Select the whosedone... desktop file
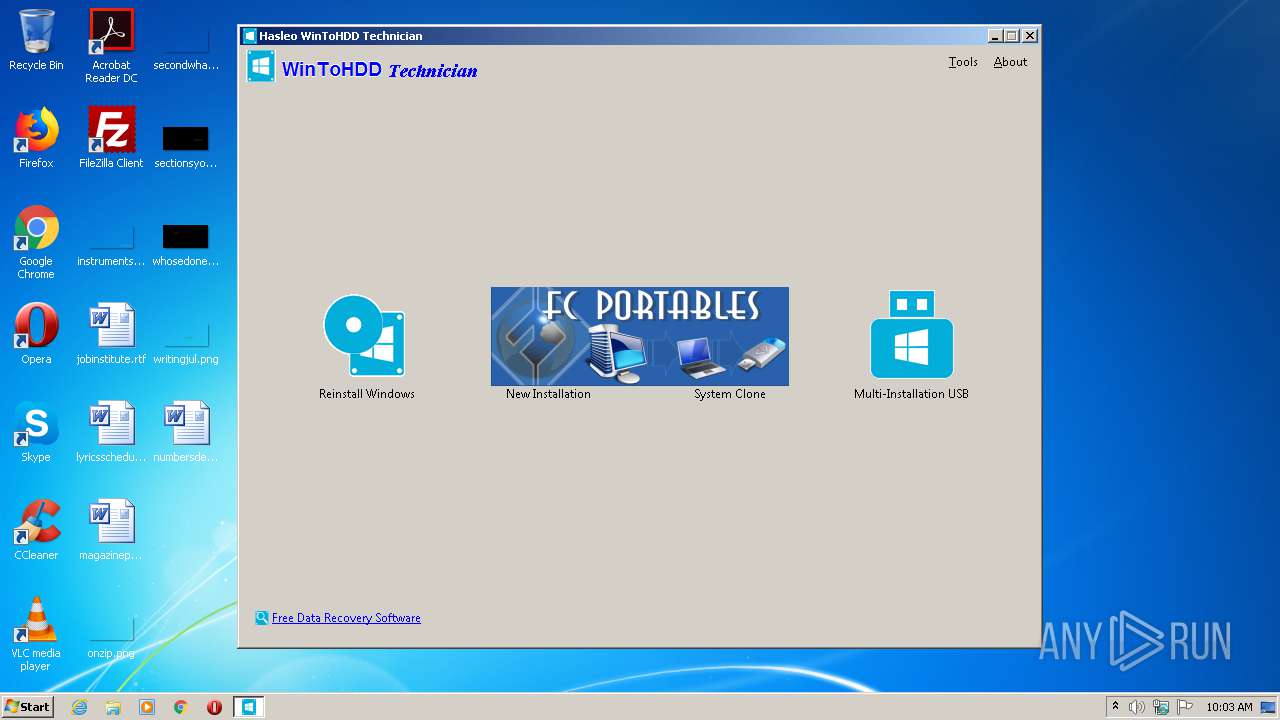Screen dimensions: 1280x720 pos(186,245)
